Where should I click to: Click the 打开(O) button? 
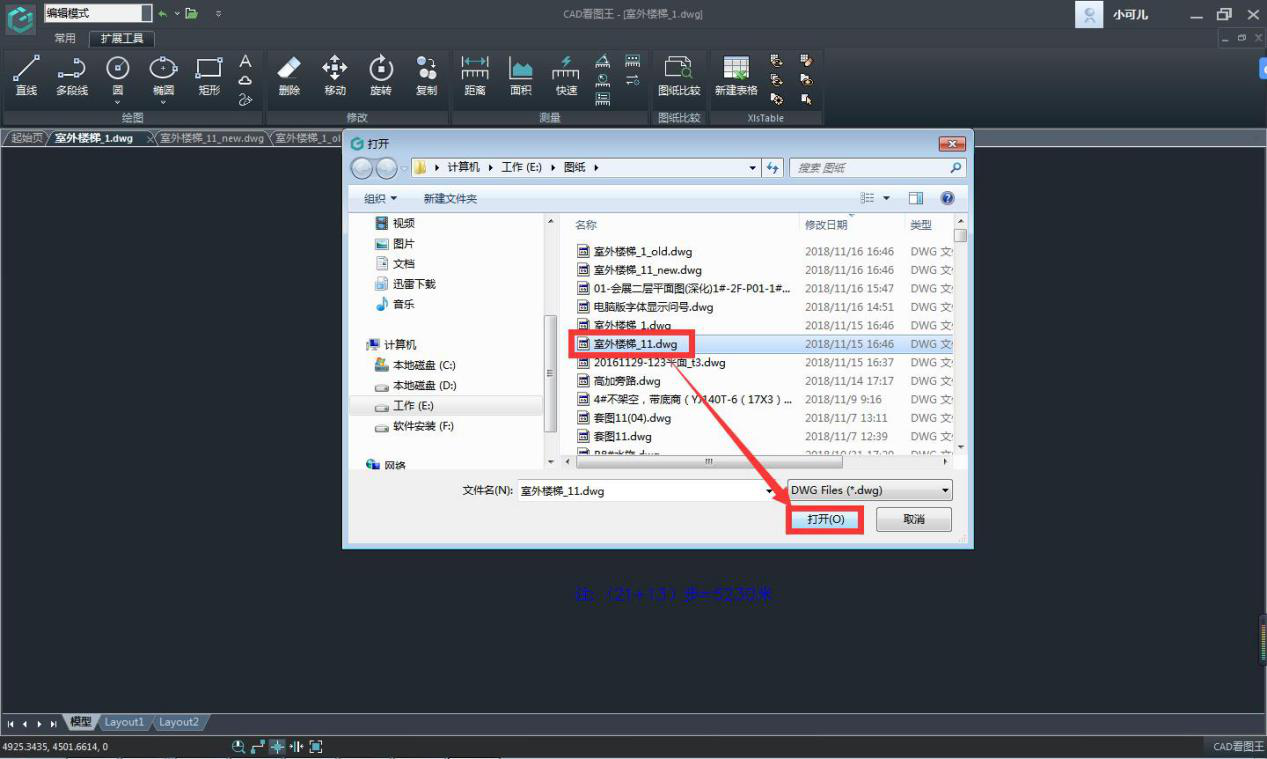[825, 520]
